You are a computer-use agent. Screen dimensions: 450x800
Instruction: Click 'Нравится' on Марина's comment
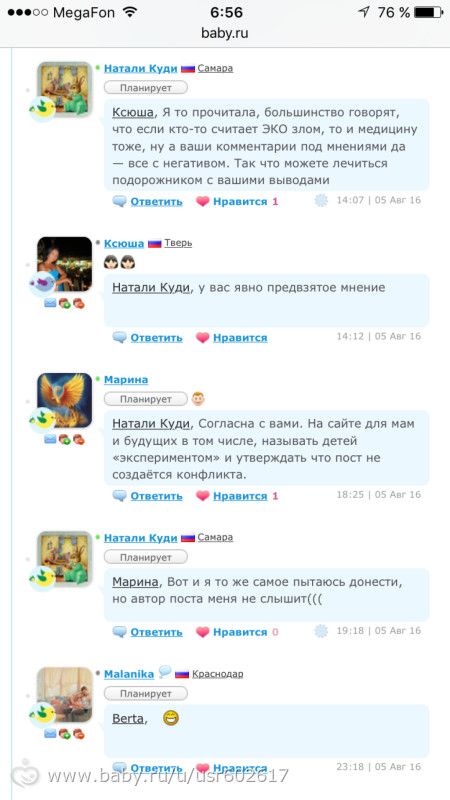click(x=240, y=496)
